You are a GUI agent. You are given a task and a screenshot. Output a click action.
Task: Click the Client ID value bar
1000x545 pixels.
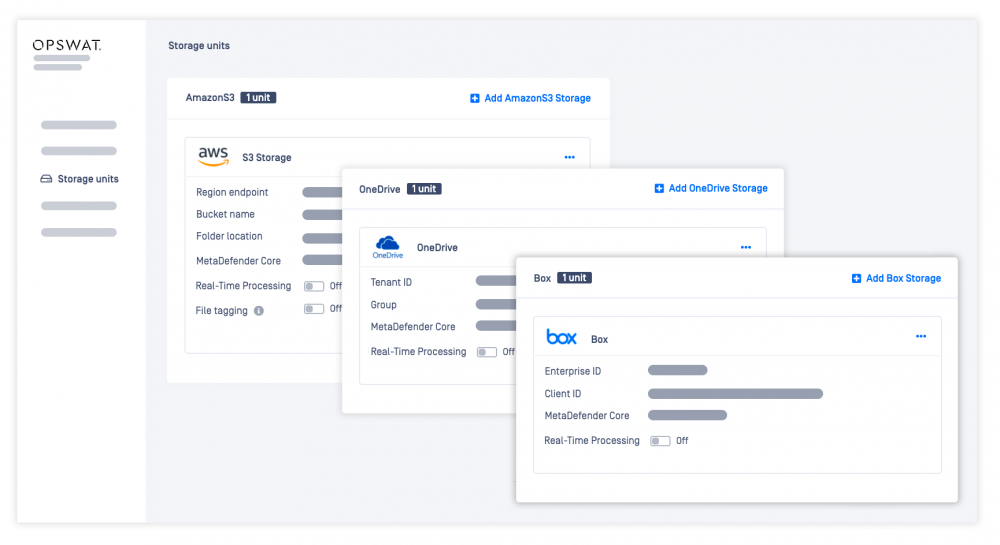pos(735,394)
